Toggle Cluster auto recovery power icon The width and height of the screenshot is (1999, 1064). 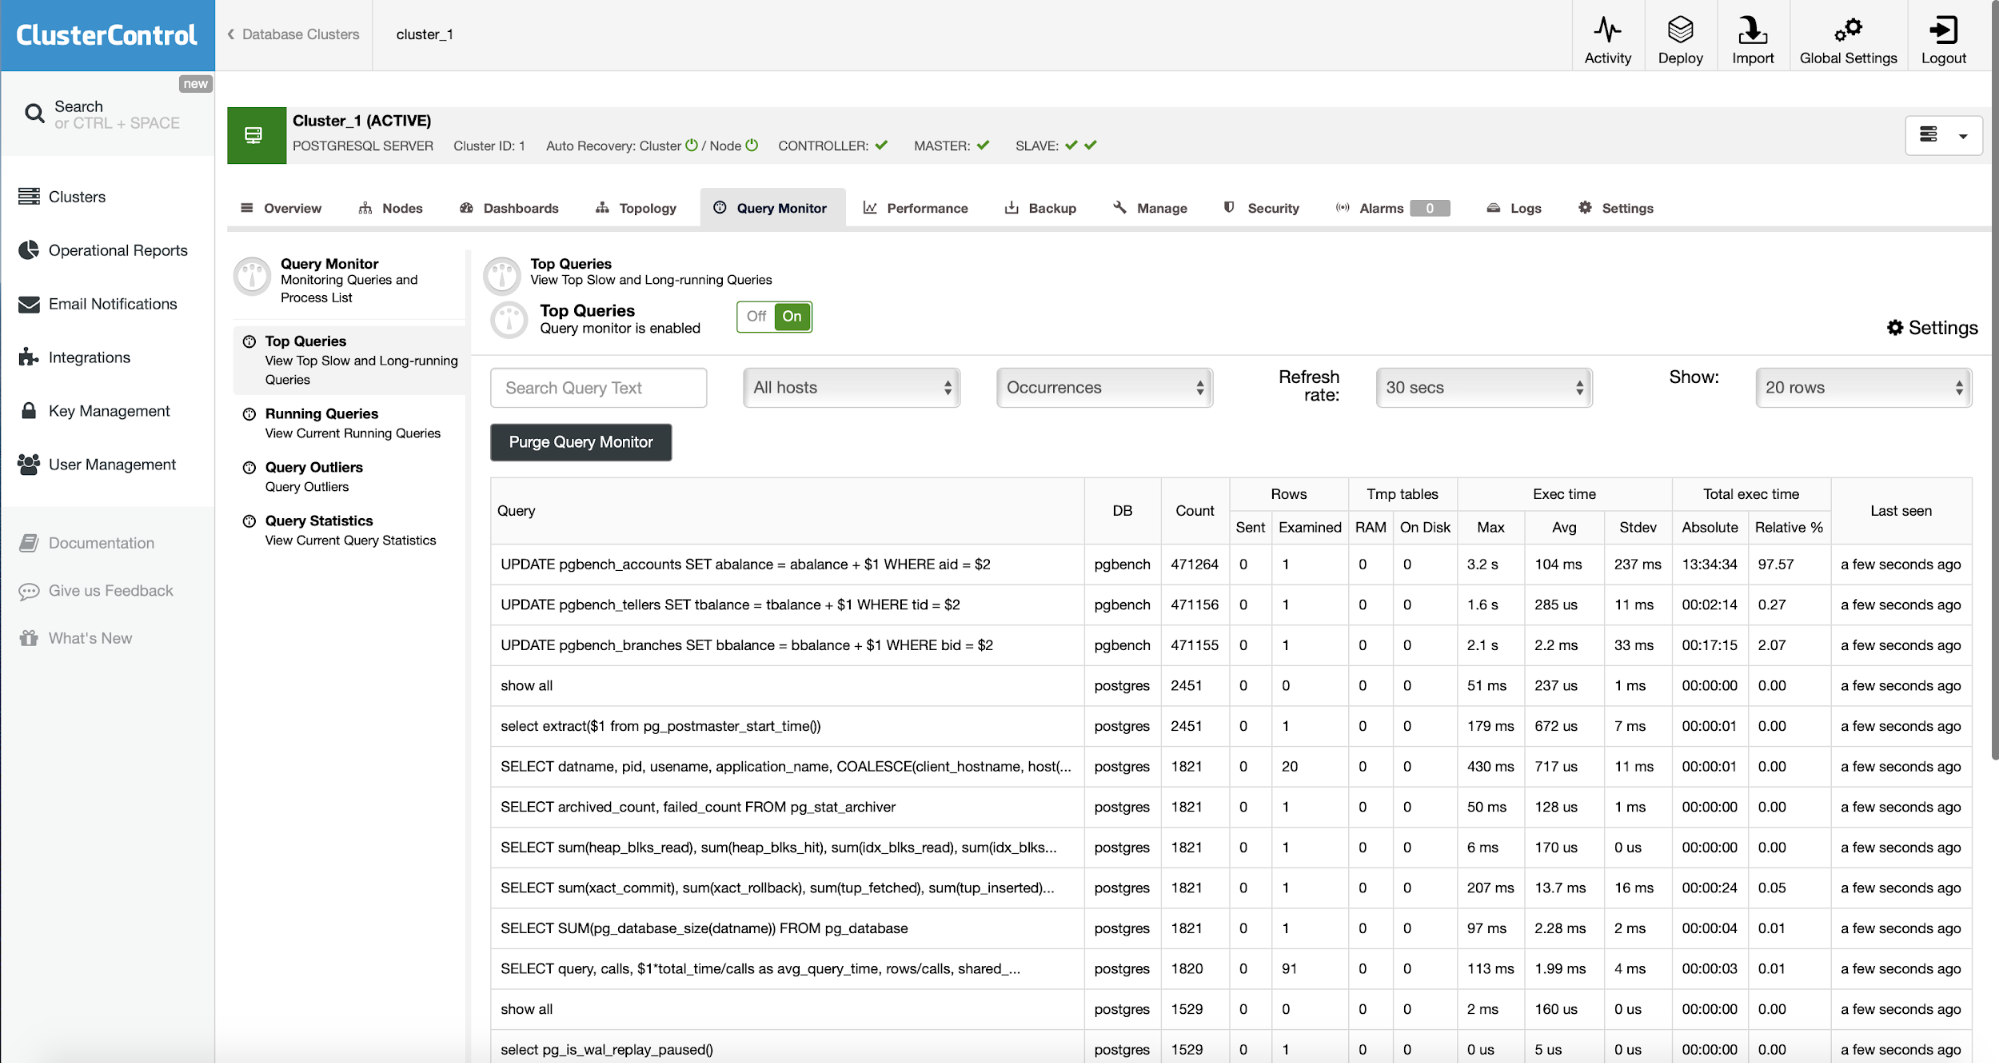coord(691,146)
